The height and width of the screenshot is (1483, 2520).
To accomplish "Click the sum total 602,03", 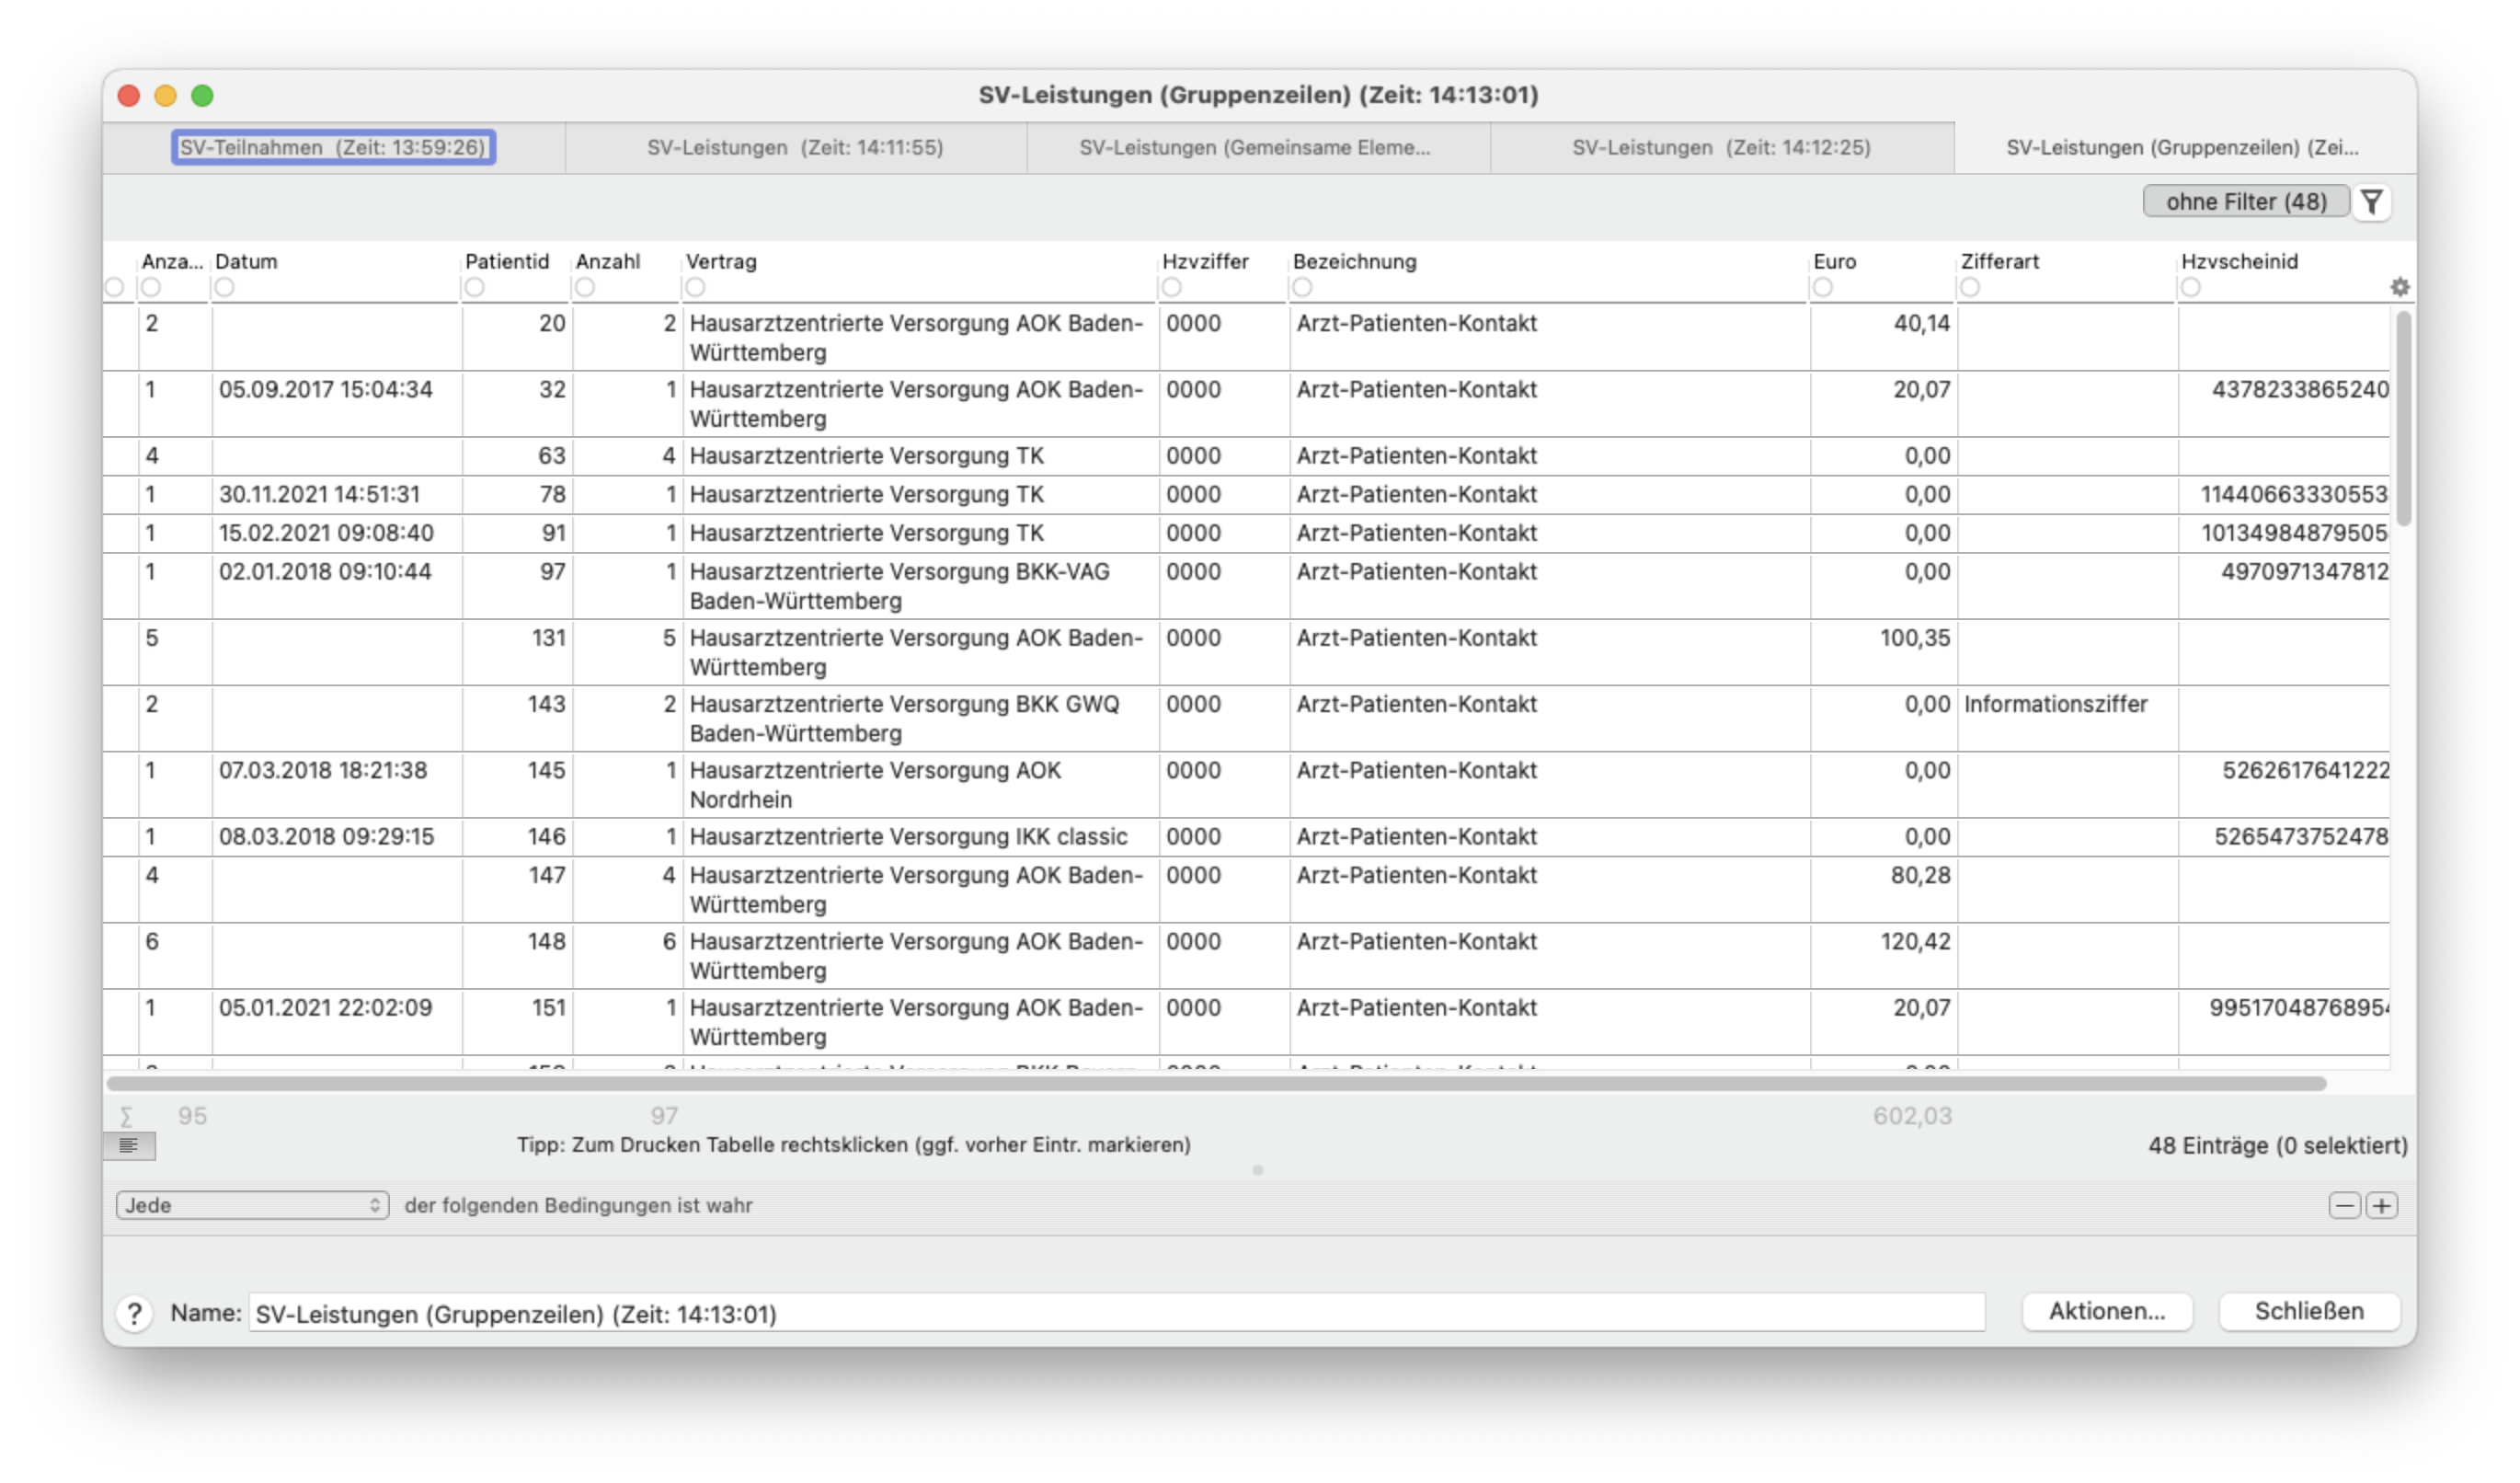I will click(1912, 1117).
